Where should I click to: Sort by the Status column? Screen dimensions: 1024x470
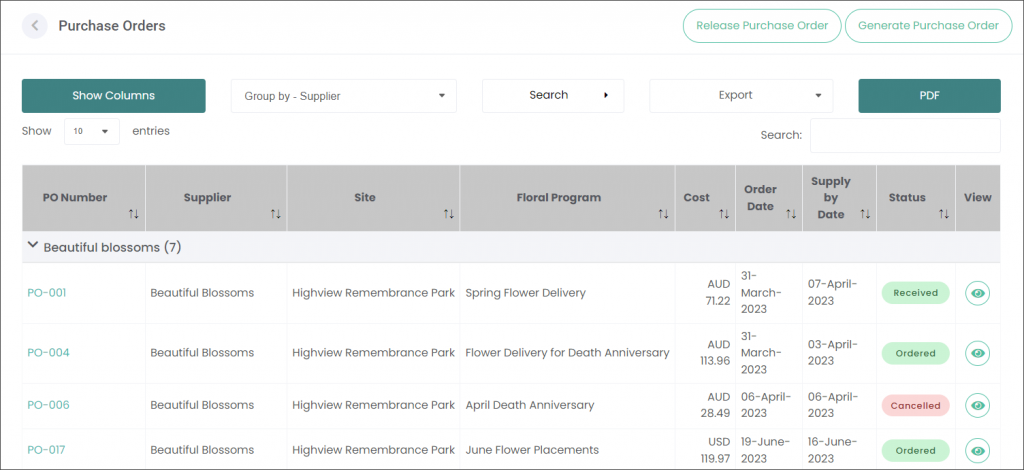coord(943,214)
